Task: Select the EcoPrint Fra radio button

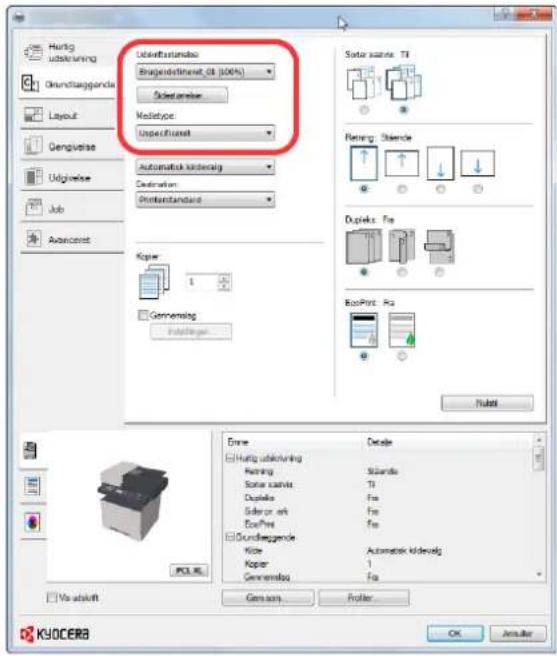Action: pos(364,356)
